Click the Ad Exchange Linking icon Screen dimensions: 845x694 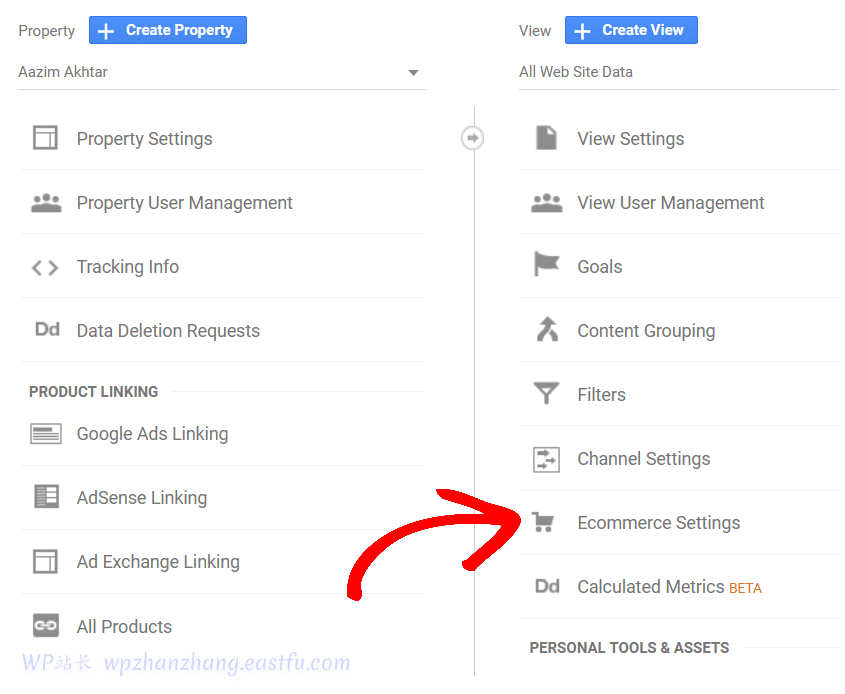45,561
